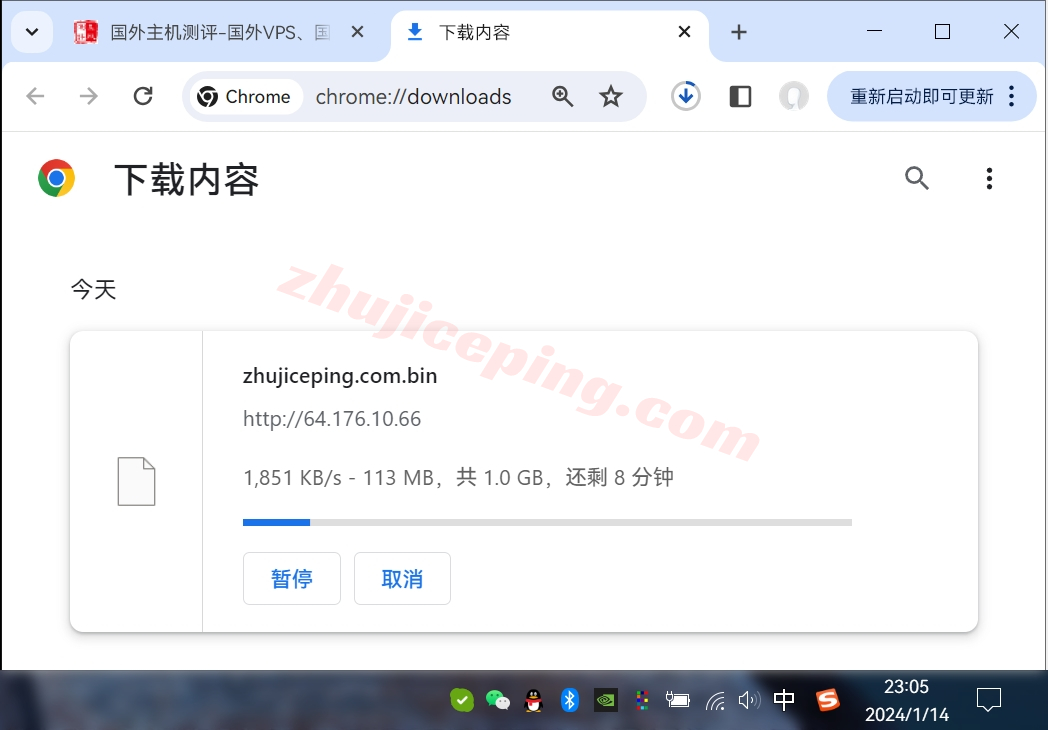
Task: Open Bluetooth tray icon
Action: [569, 700]
